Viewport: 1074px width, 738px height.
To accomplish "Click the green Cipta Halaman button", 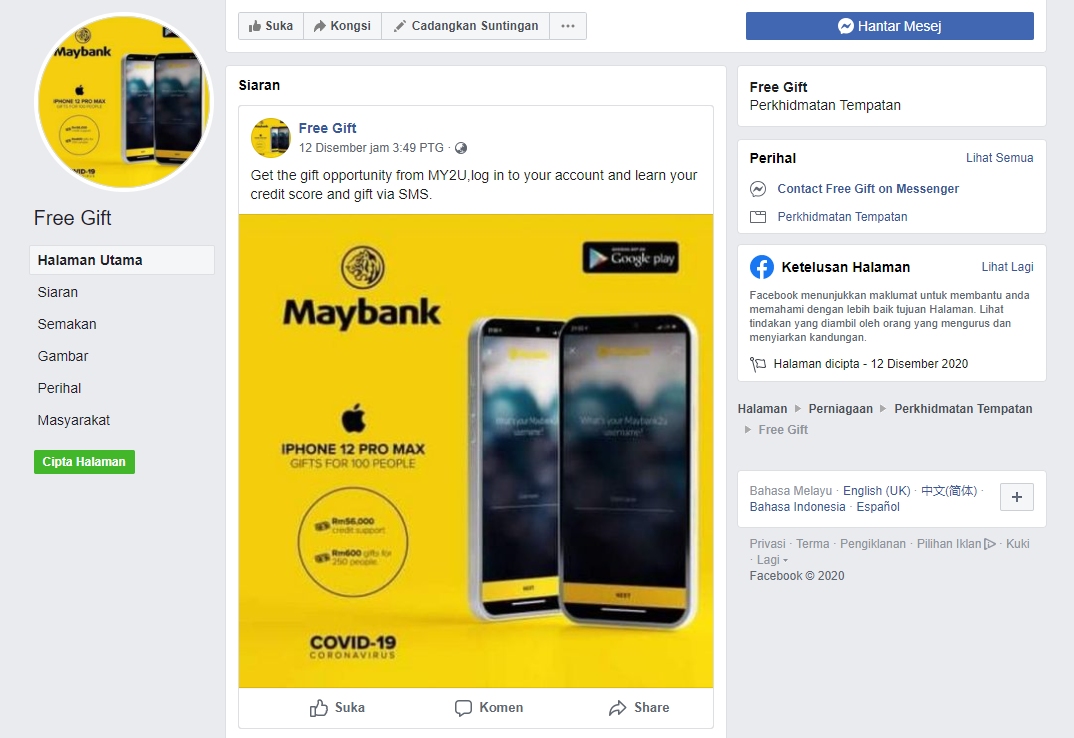I will [84, 462].
